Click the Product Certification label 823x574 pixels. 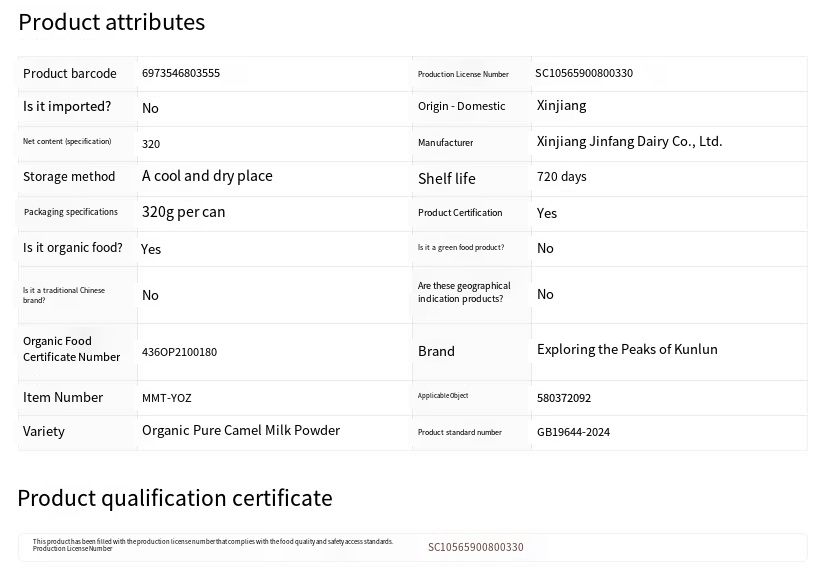(x=460, y=213)
